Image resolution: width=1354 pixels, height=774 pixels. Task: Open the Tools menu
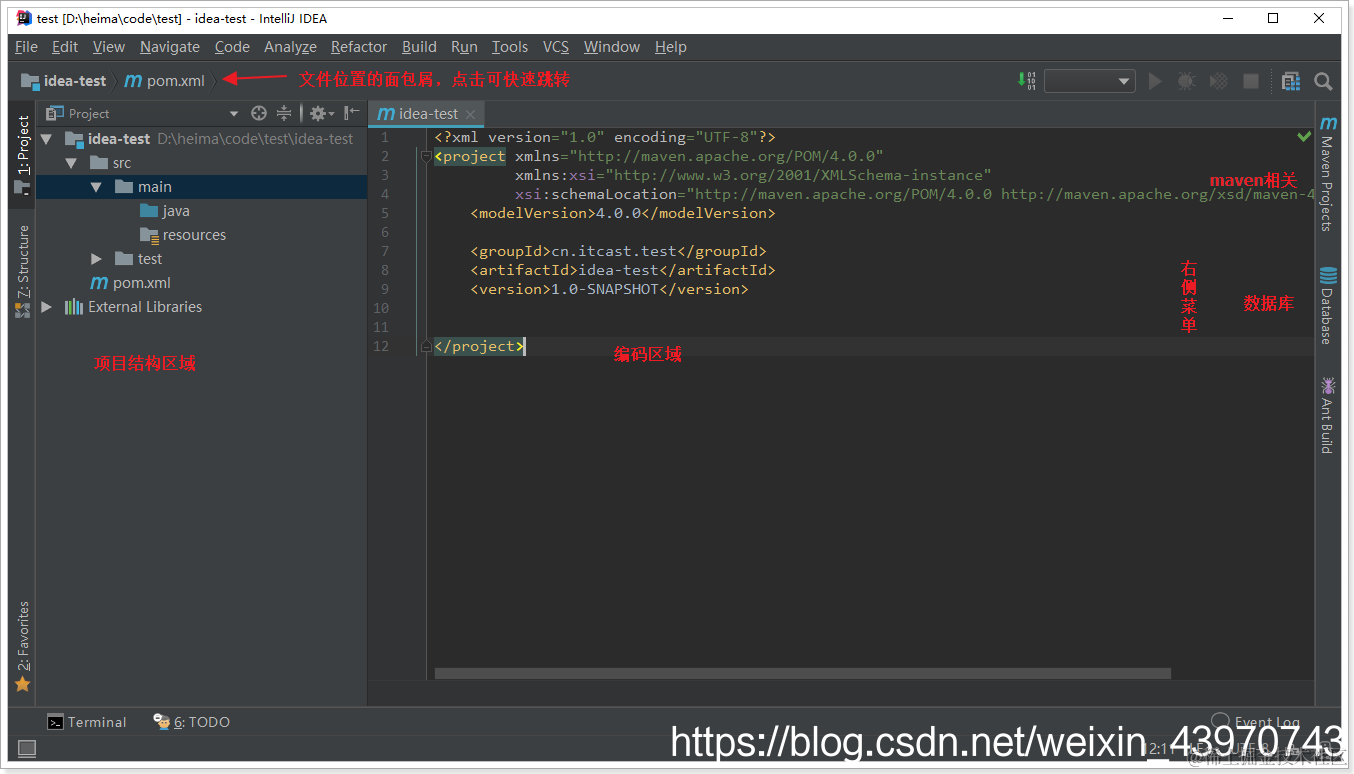[x=510, y=47]
